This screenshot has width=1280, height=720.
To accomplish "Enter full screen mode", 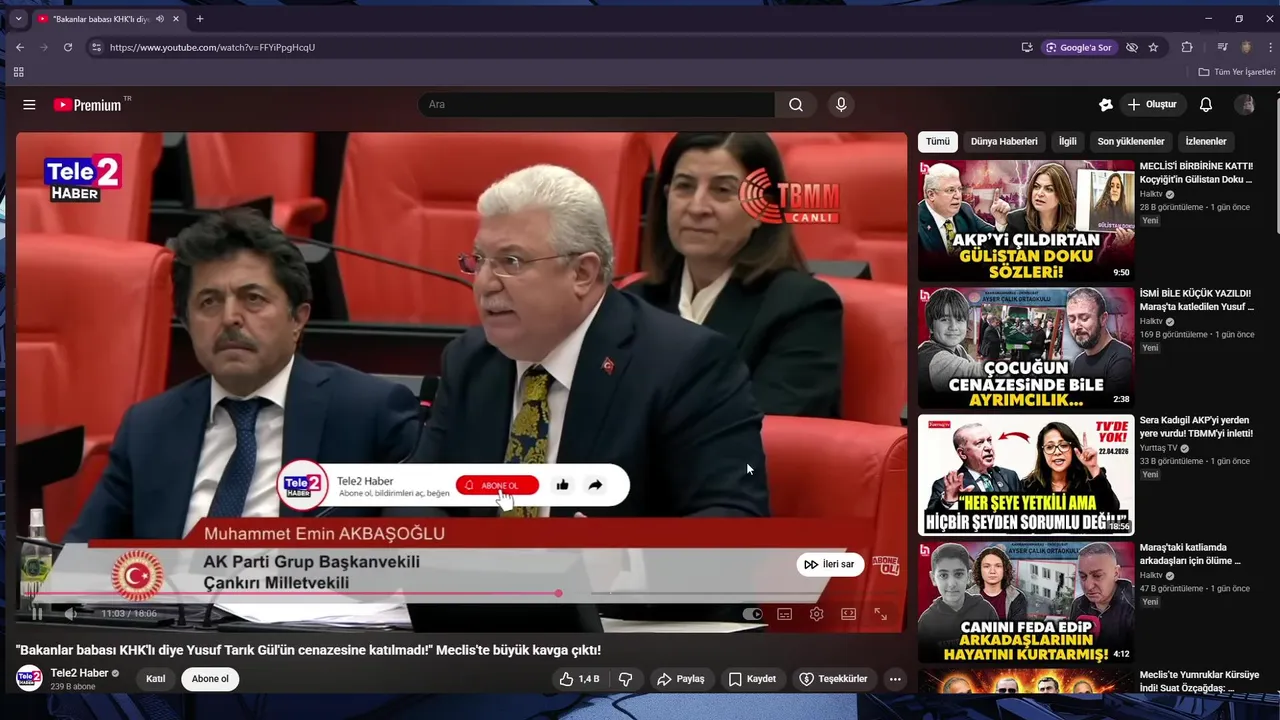I will click(881, 614).
